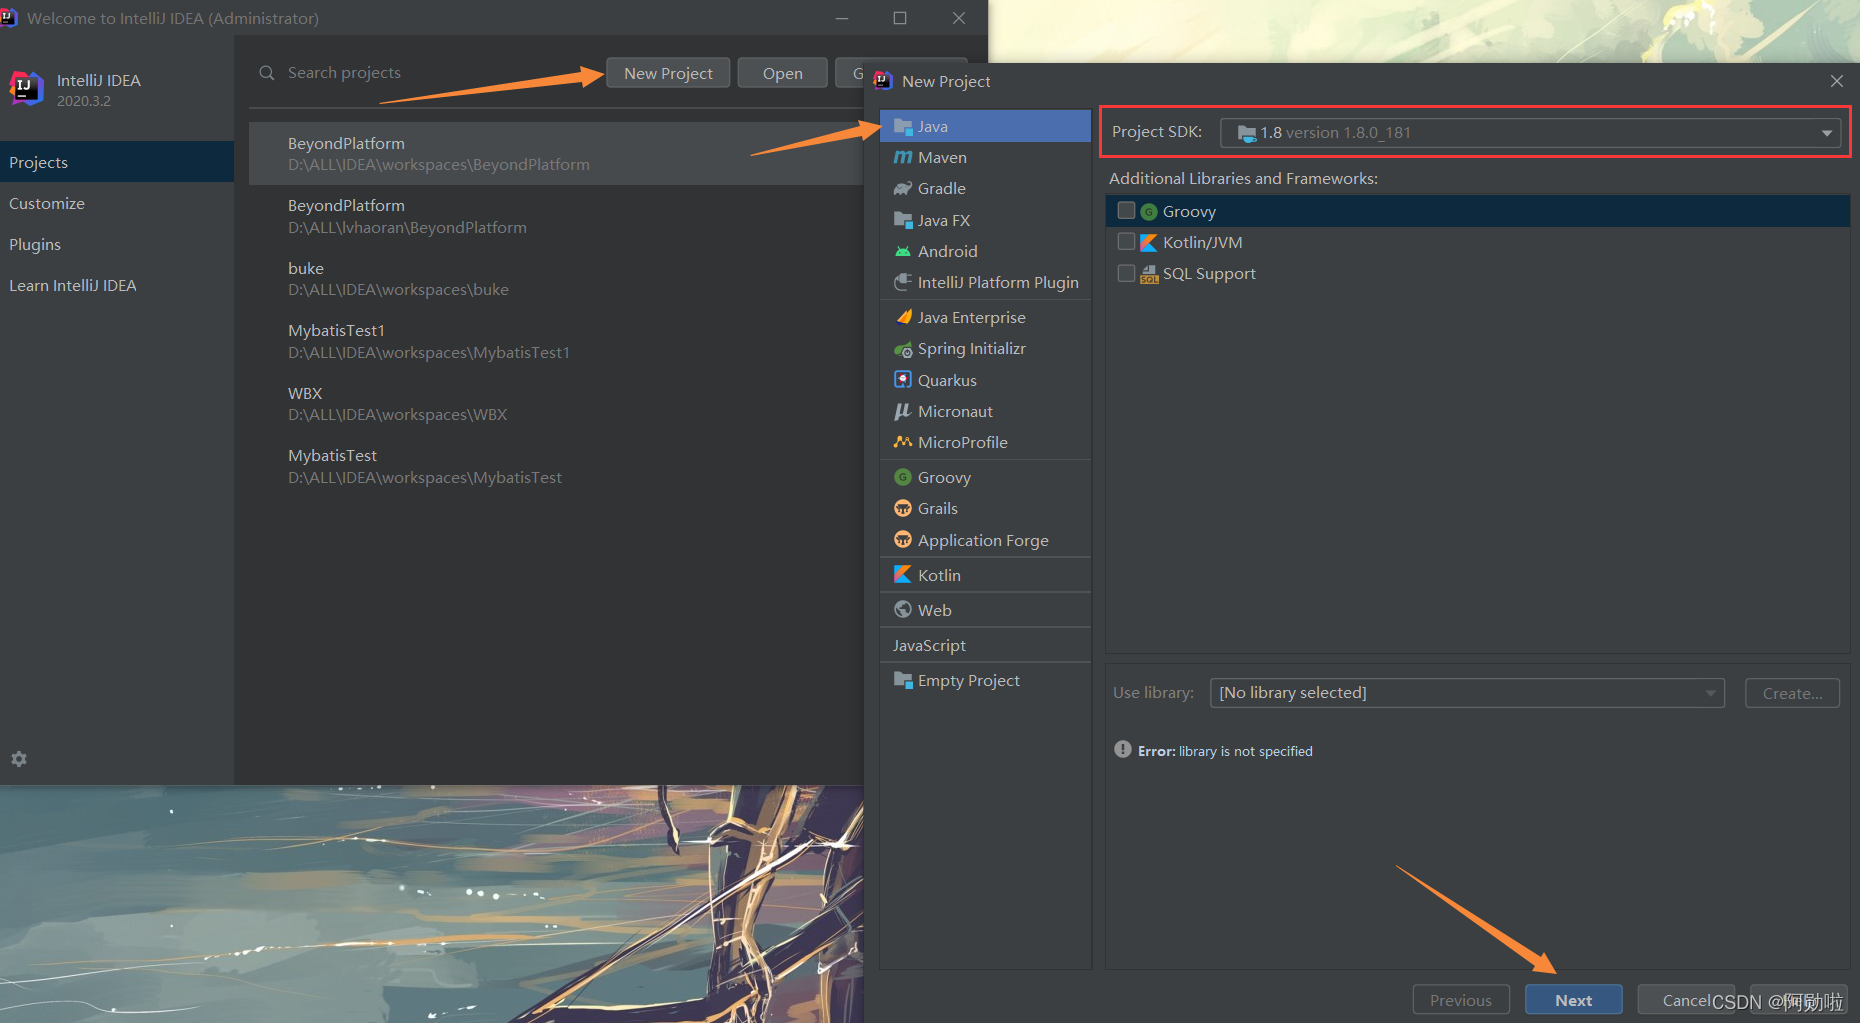This screenshot has height=1023, width=1860.
Task: Enable the SQL Support checkbox
Action: click(1126, 273)
